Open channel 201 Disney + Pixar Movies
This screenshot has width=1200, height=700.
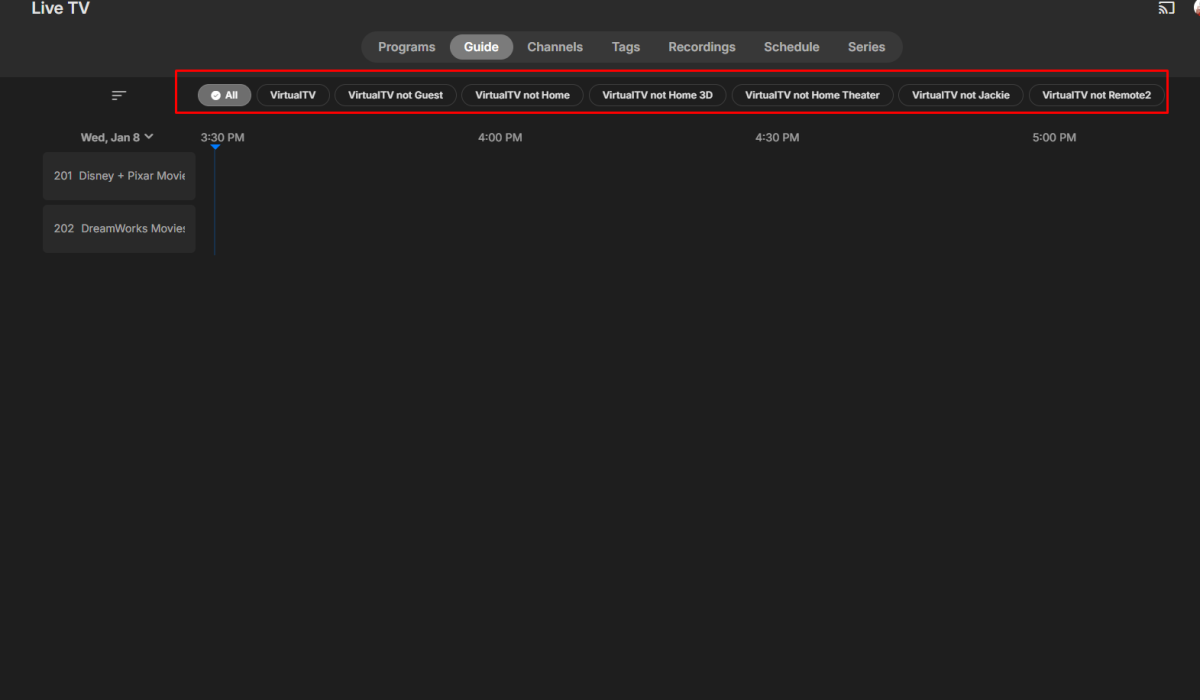[119, 176]
